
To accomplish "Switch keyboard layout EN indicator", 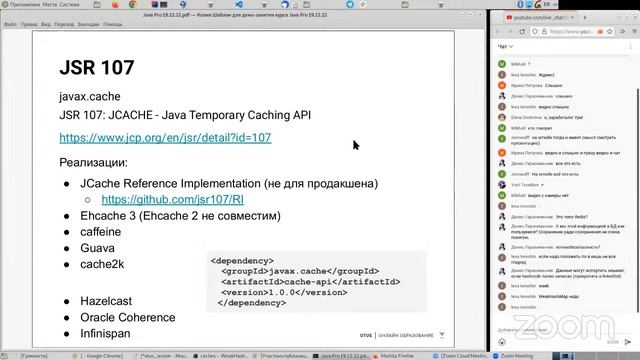I will pos(547,4).
